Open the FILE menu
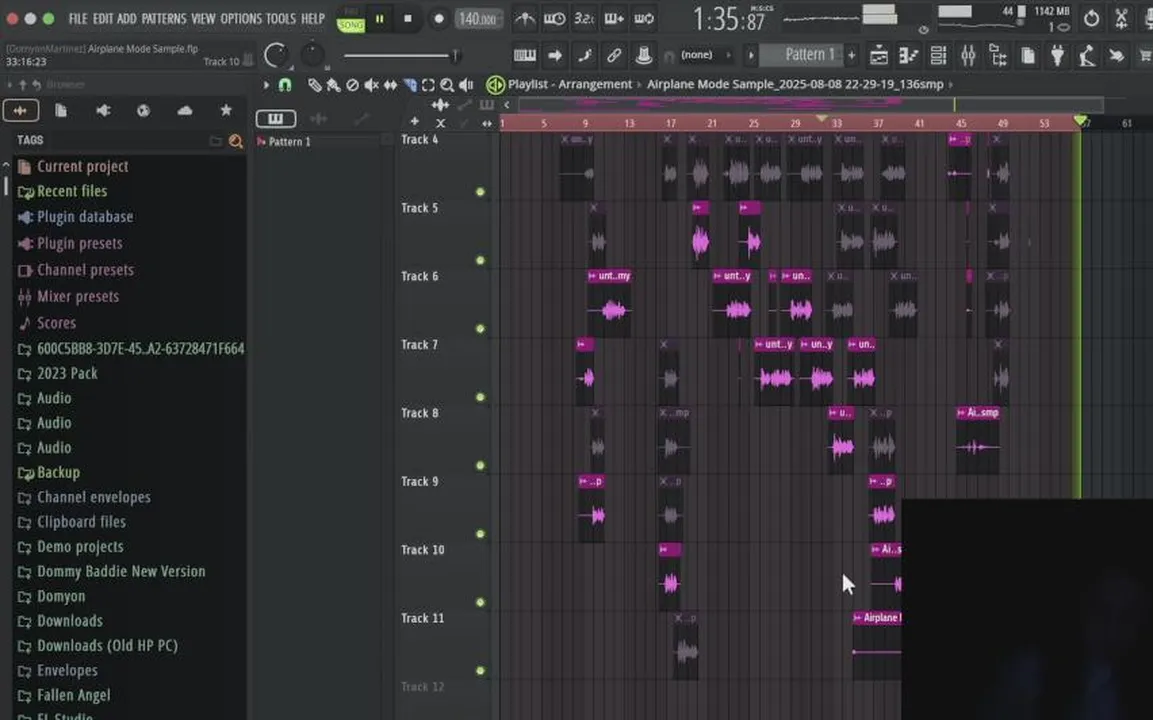 coord(78,18)
